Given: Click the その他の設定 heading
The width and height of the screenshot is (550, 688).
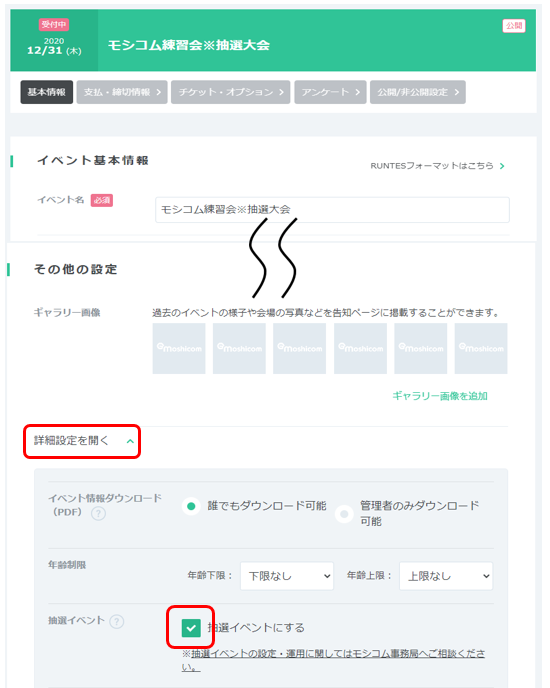Looking at the screenshot, I should pos(76,269).
